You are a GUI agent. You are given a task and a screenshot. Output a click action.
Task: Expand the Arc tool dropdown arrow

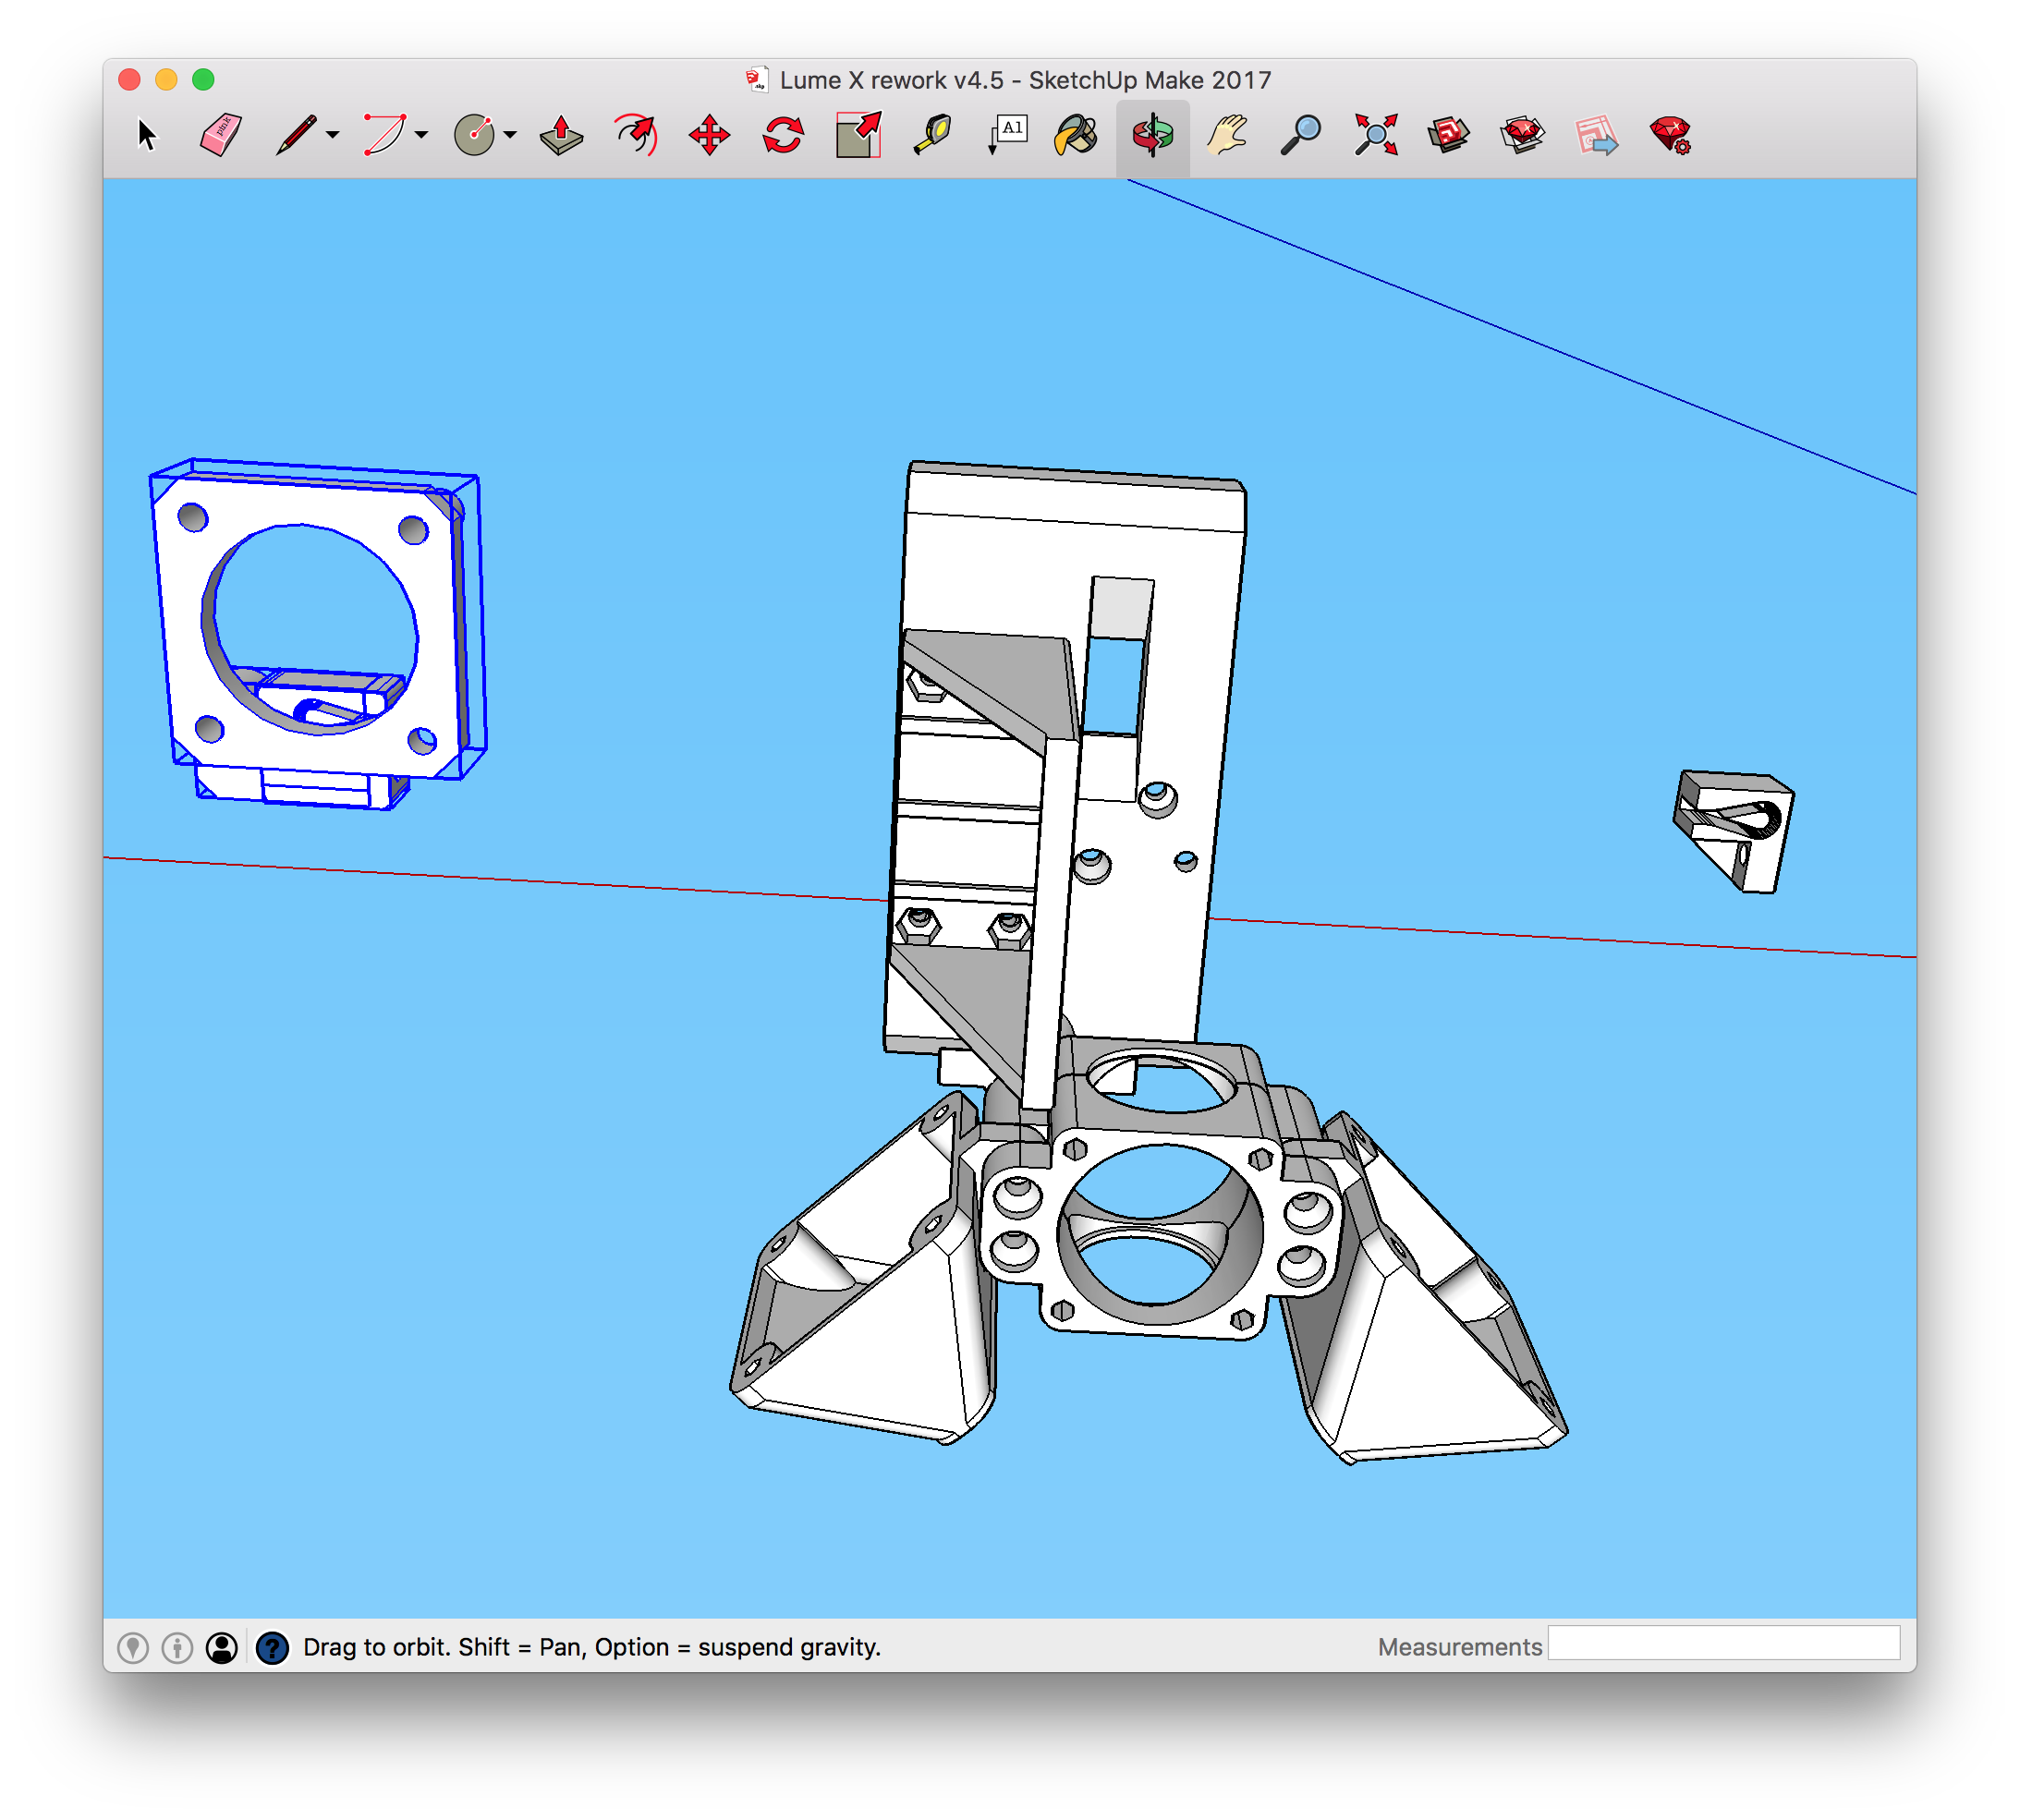[x=422, y=135]
